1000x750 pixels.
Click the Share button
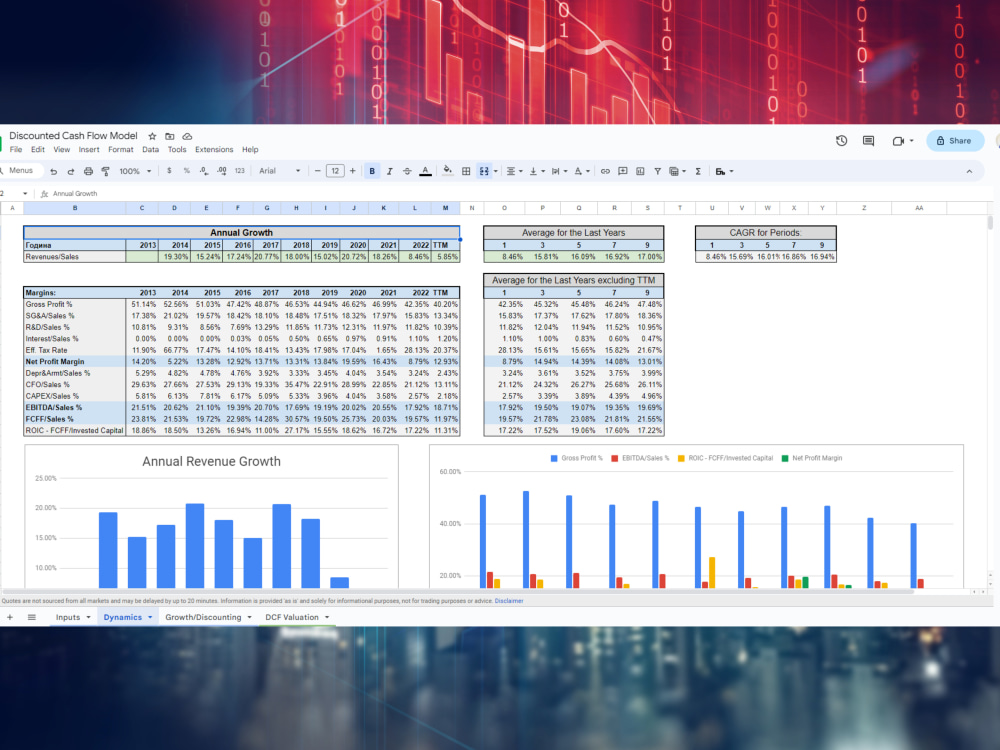[x=955, y=141]
